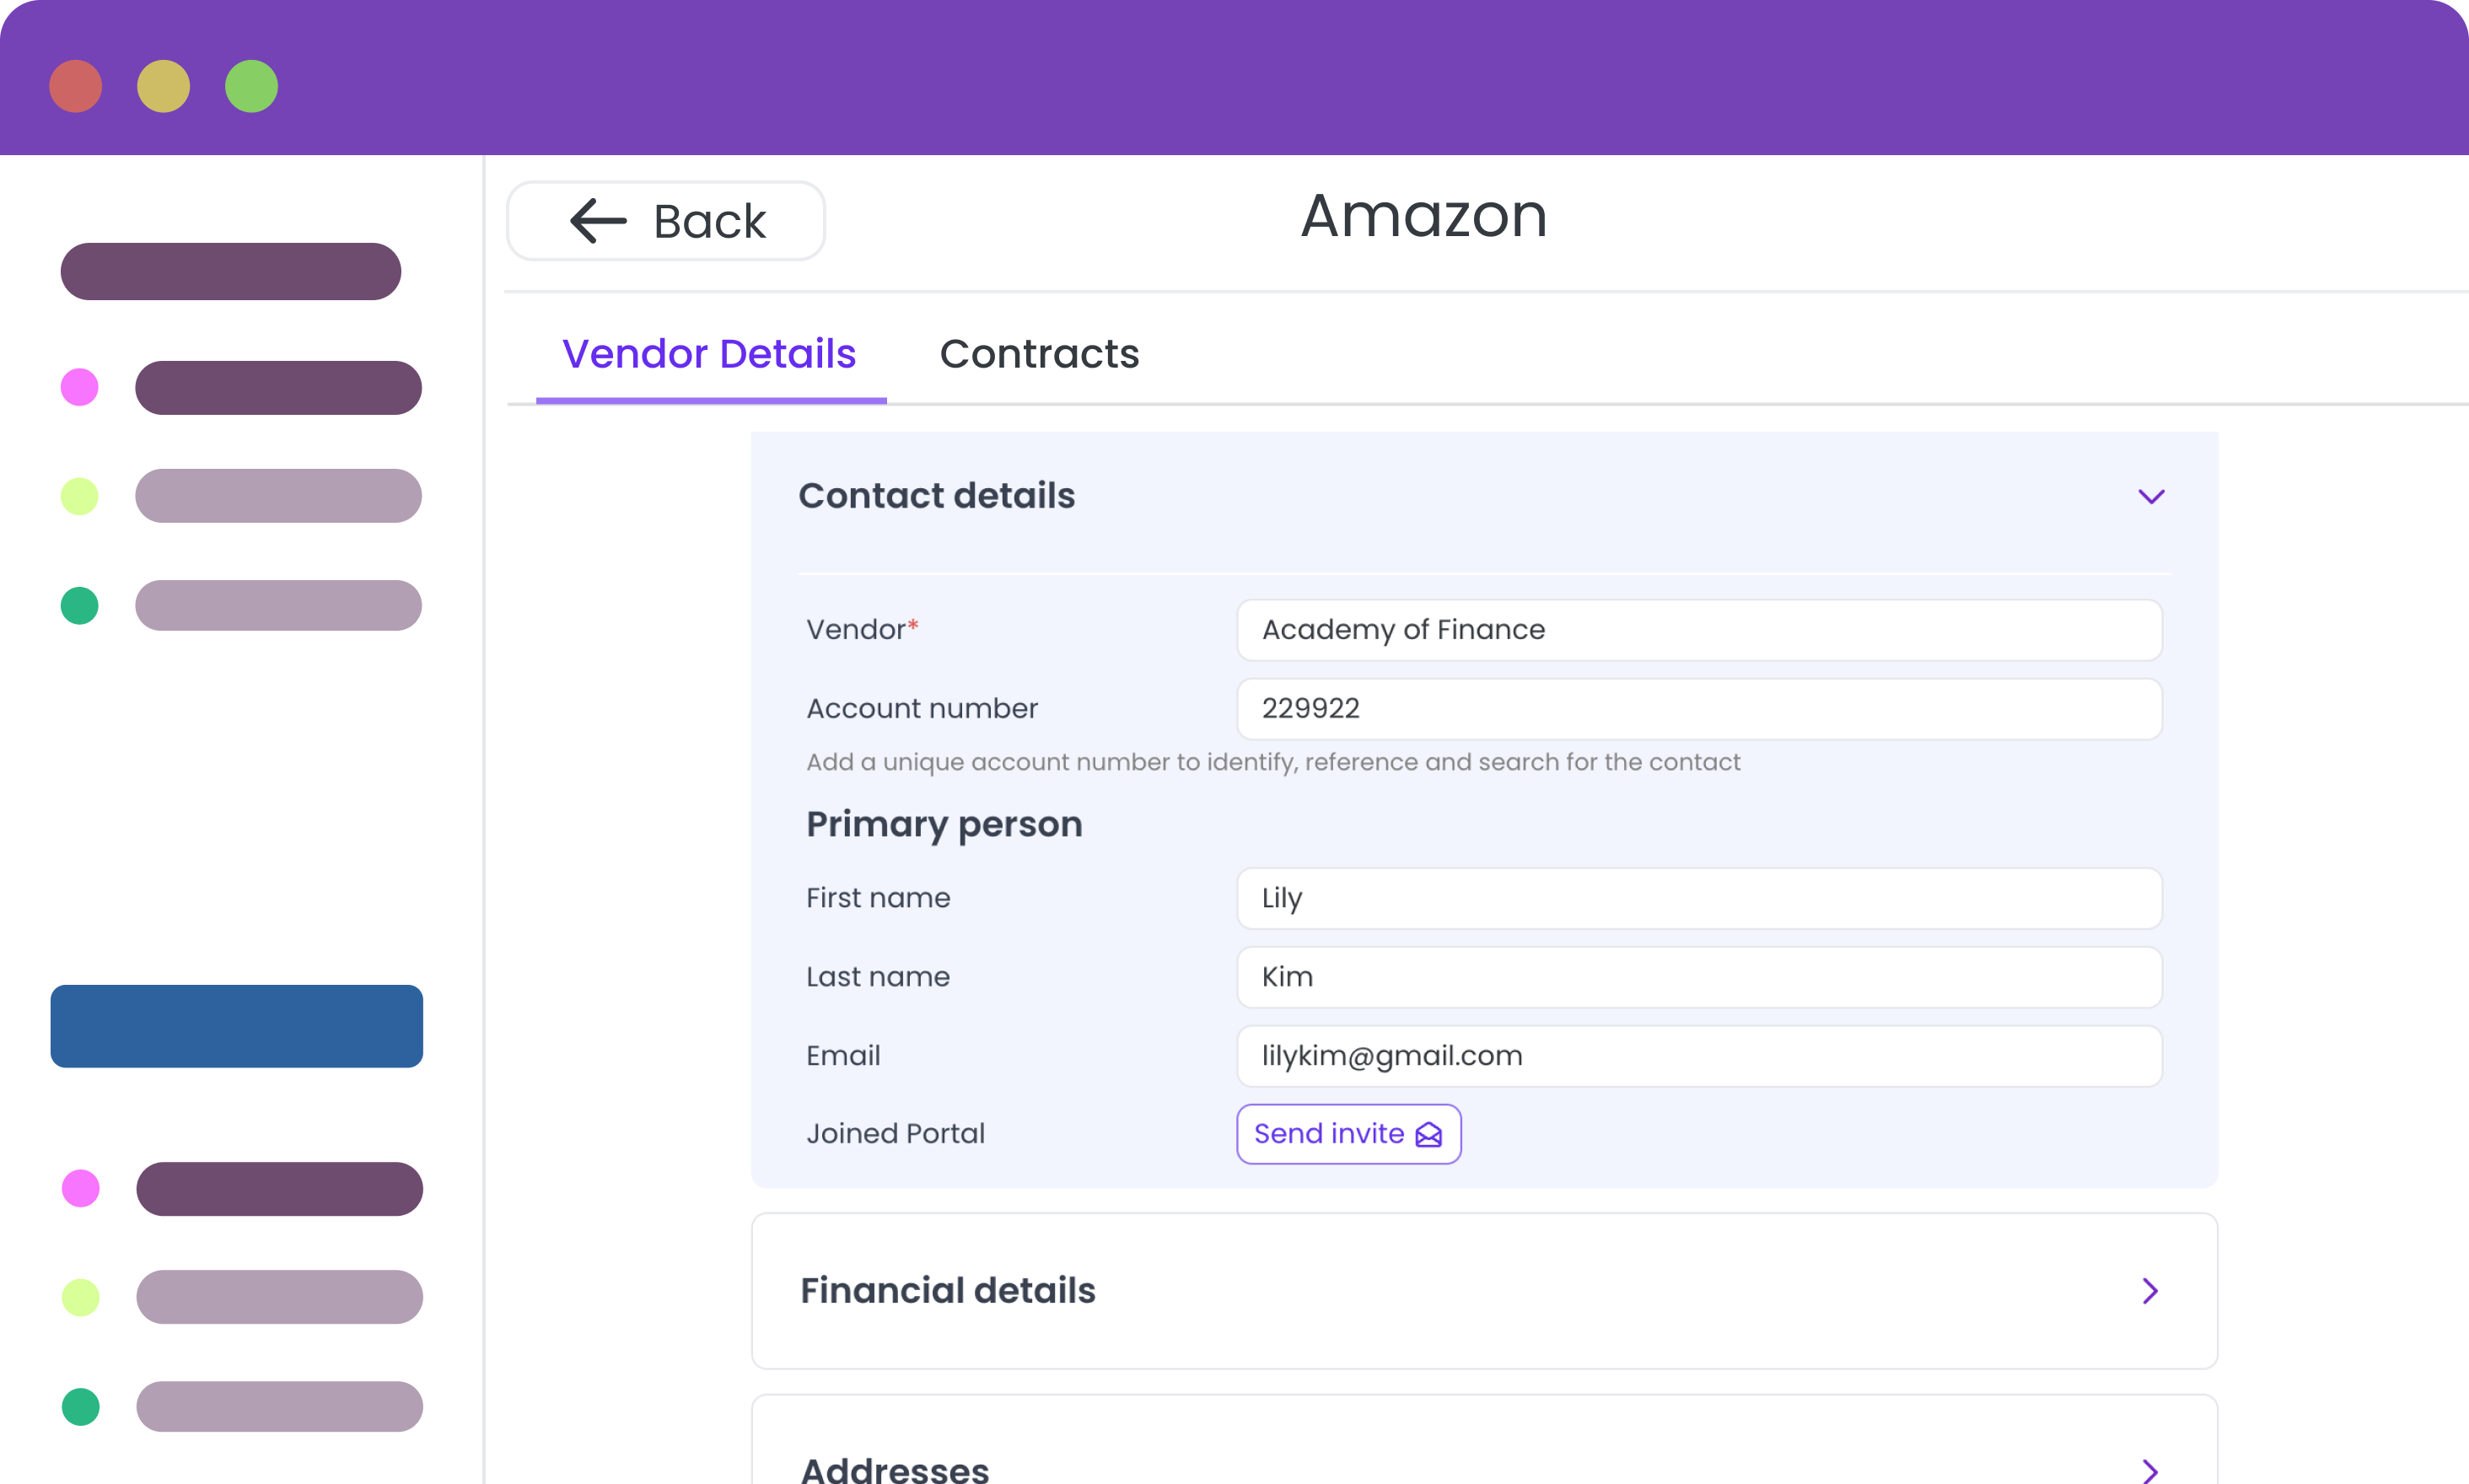The width and height of the screenshot is (2469, 1484).
Task: Click the envelope icon in Send invite
Action: 1429,1135
